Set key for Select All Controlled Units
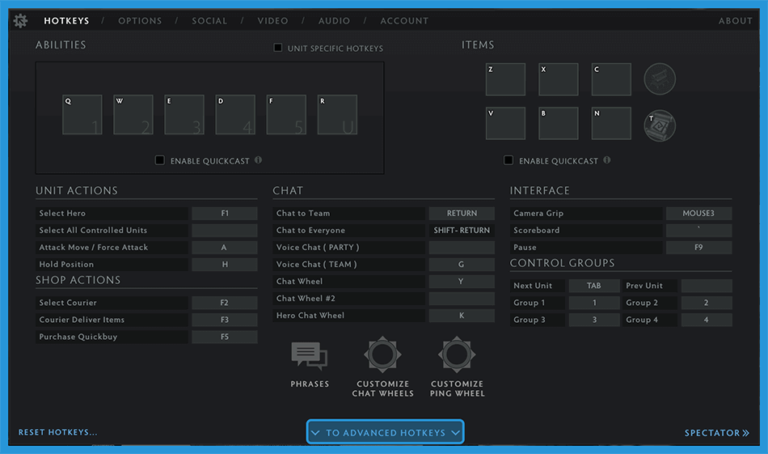Image resolution: width=768 pixels, height=454 pixels. coord(224,230)
